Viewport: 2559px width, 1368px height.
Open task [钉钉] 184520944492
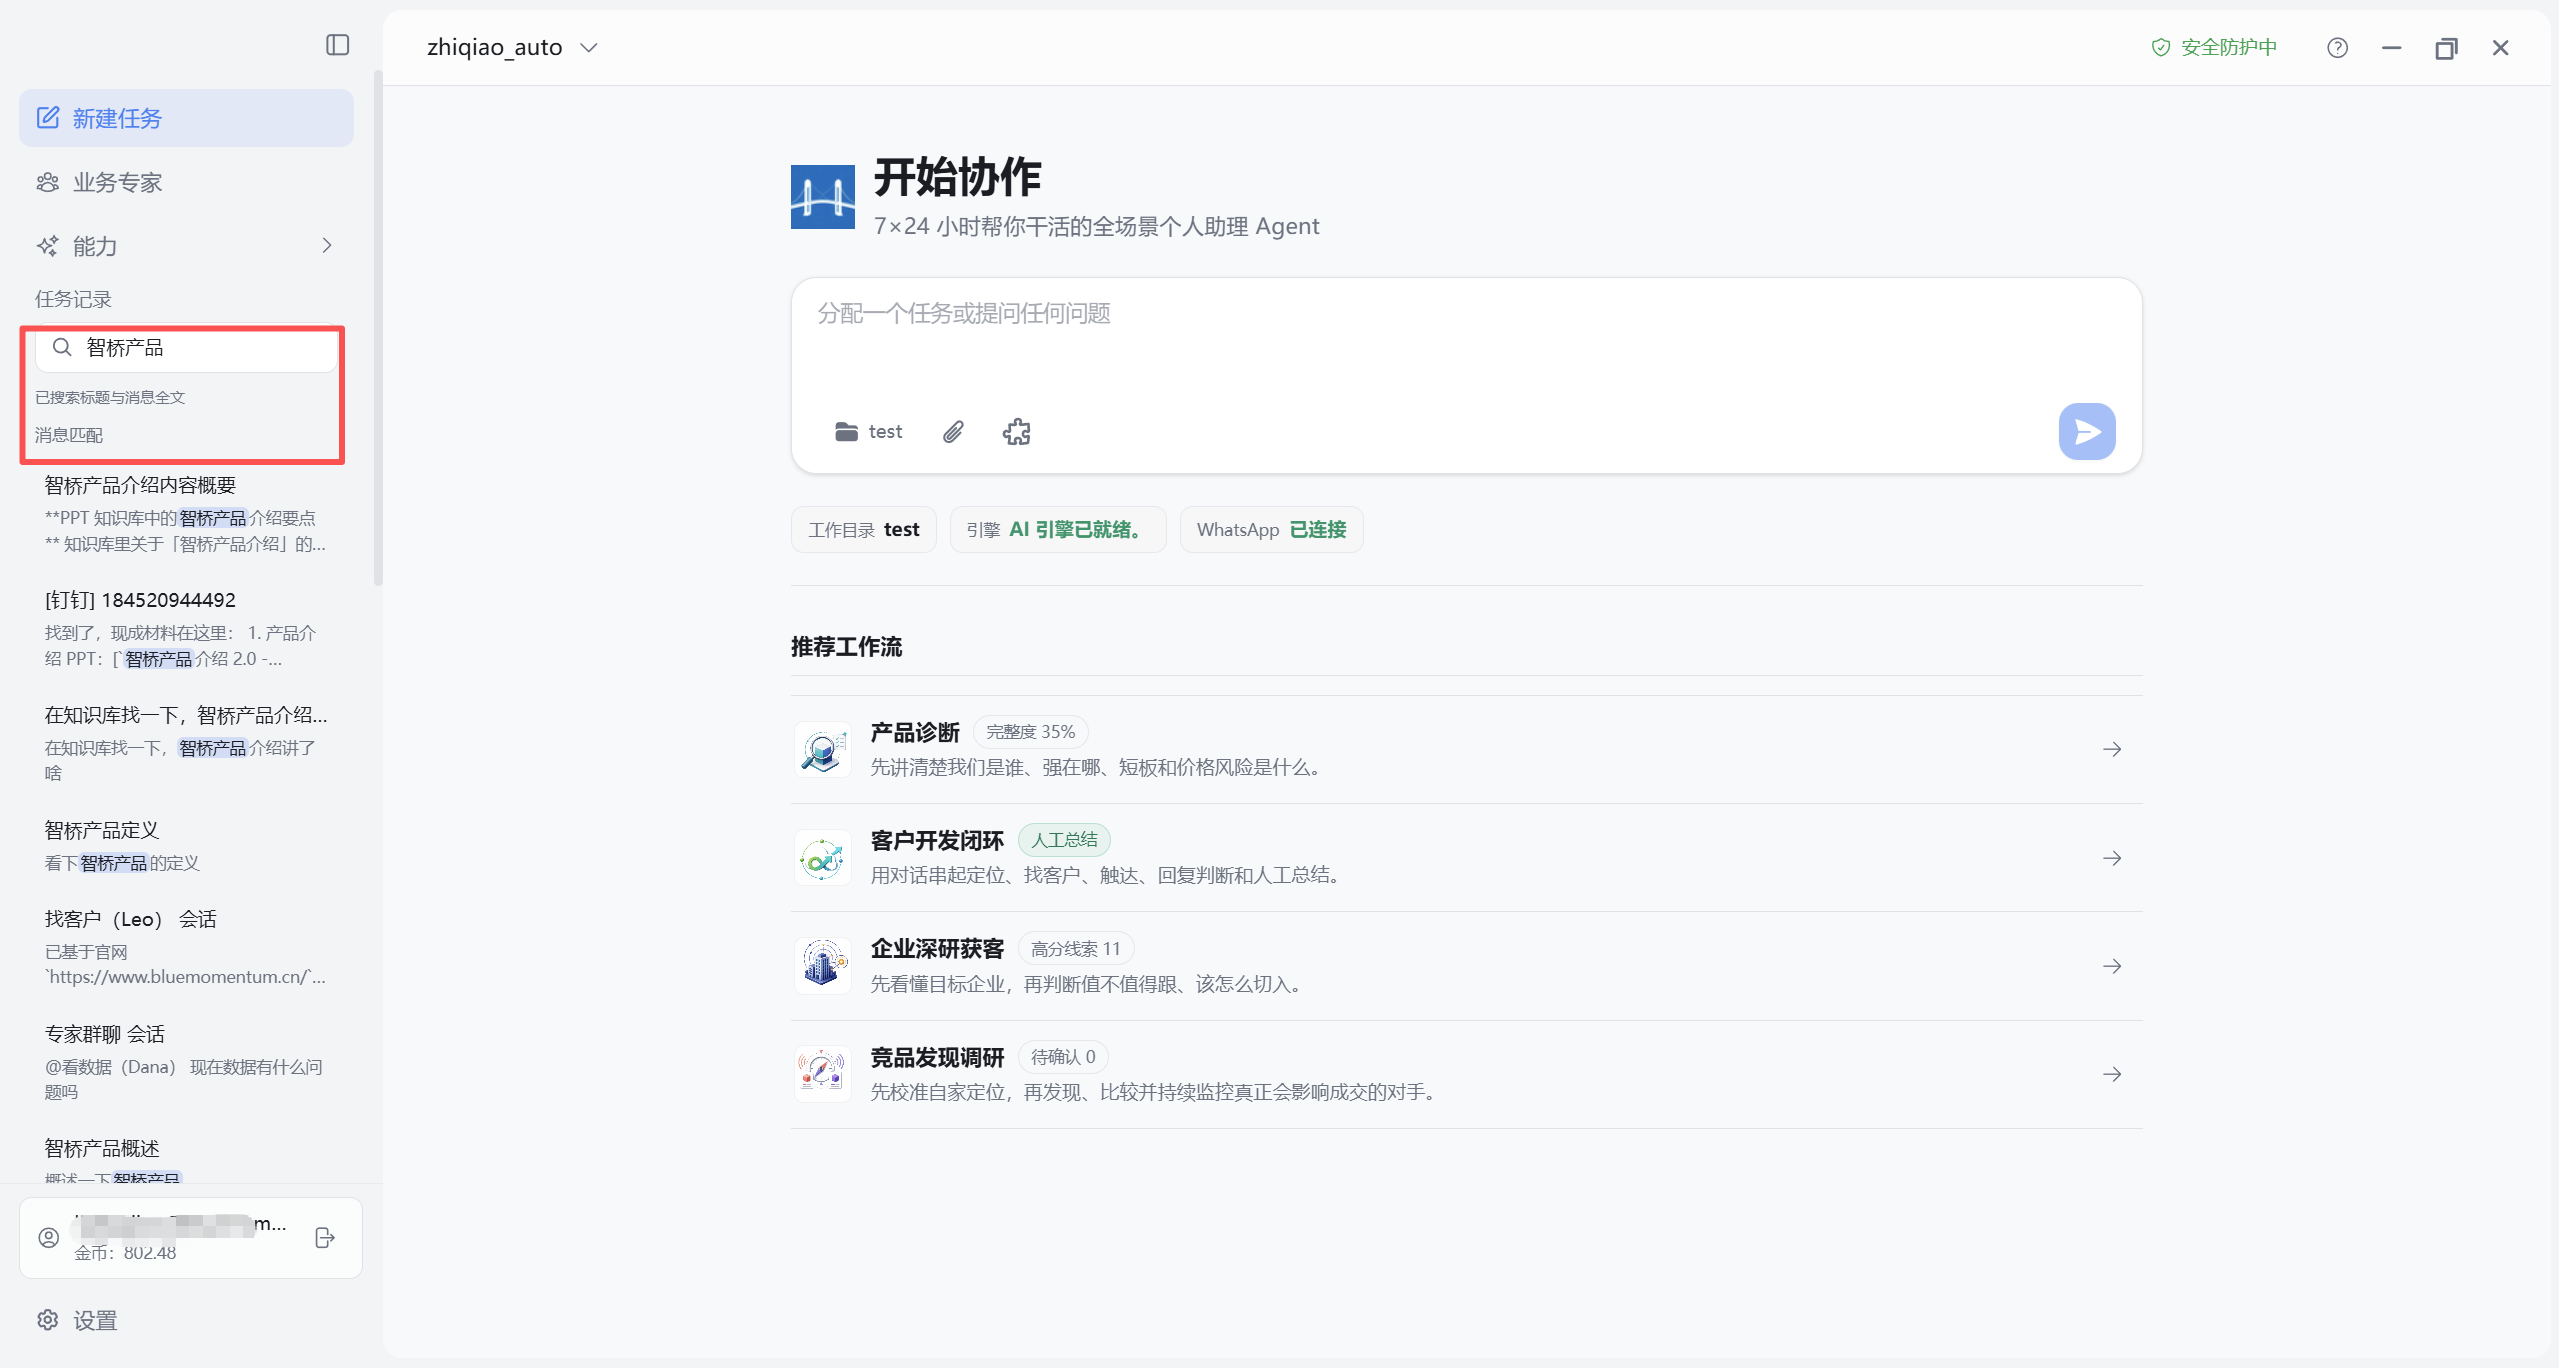coord(186,629)
